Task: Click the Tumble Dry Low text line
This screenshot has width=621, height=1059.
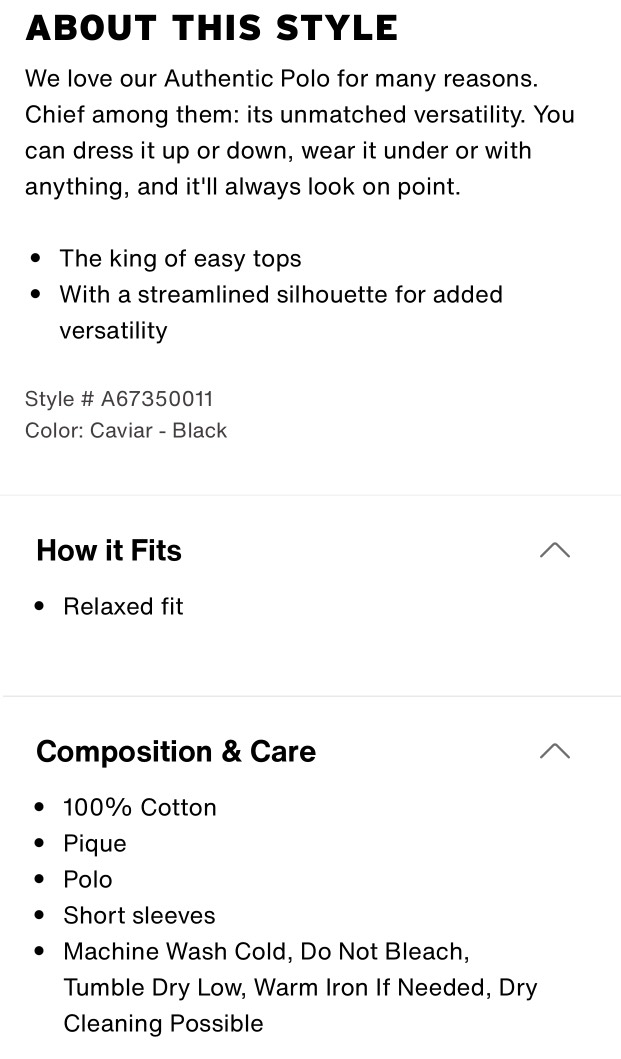Action: (300, 987)
